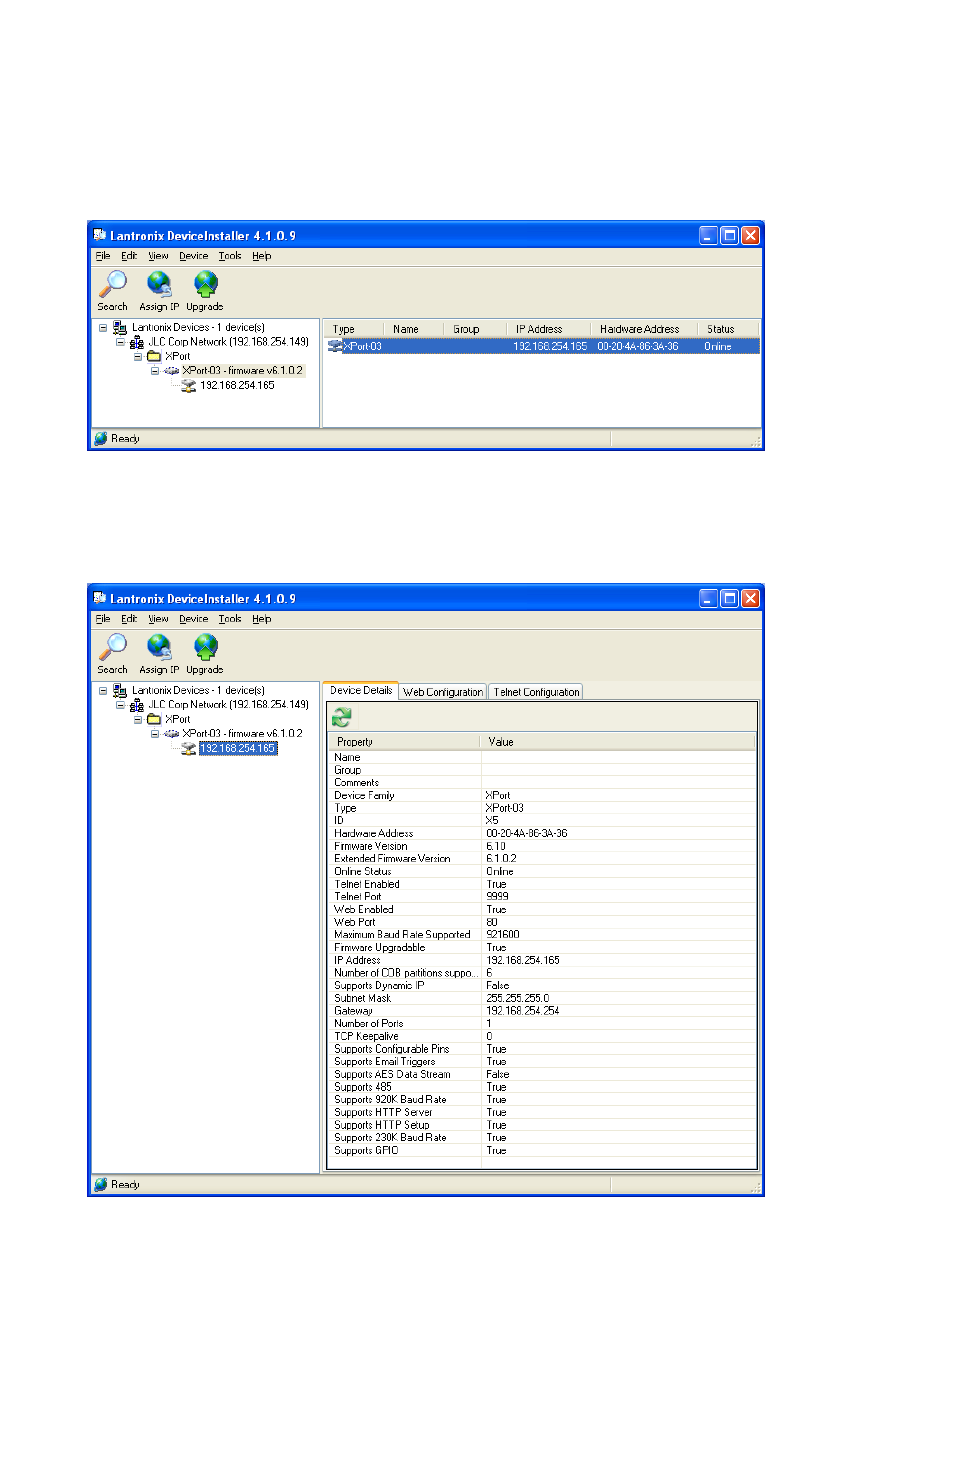
Task: Open Device menu in lower window
Action: 194,619
